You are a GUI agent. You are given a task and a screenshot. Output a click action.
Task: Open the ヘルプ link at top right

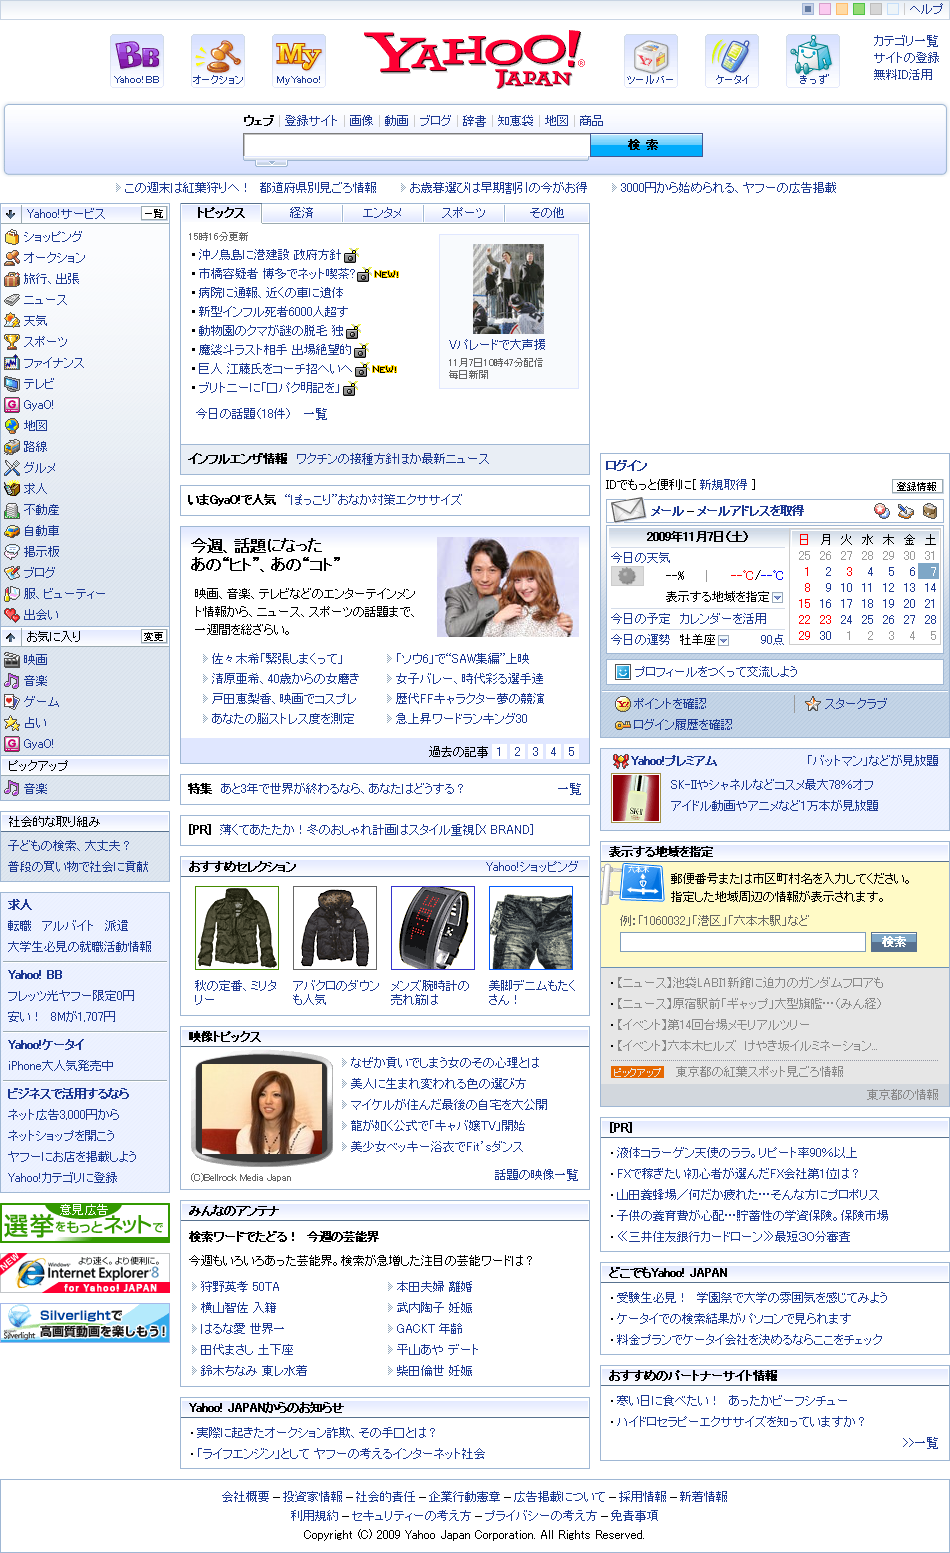coord(926,9)
